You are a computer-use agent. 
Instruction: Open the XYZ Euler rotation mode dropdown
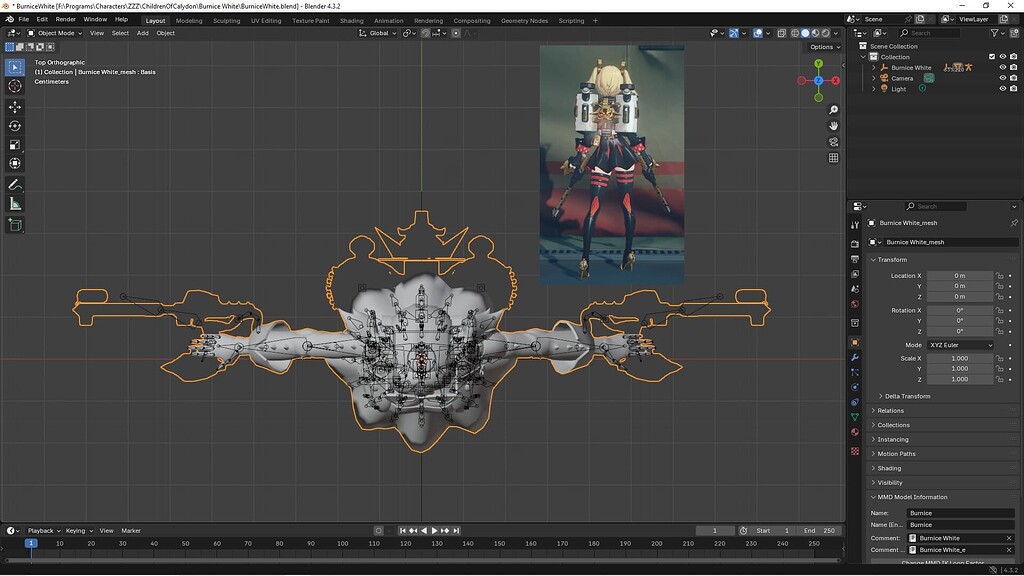tap(958, 344)
